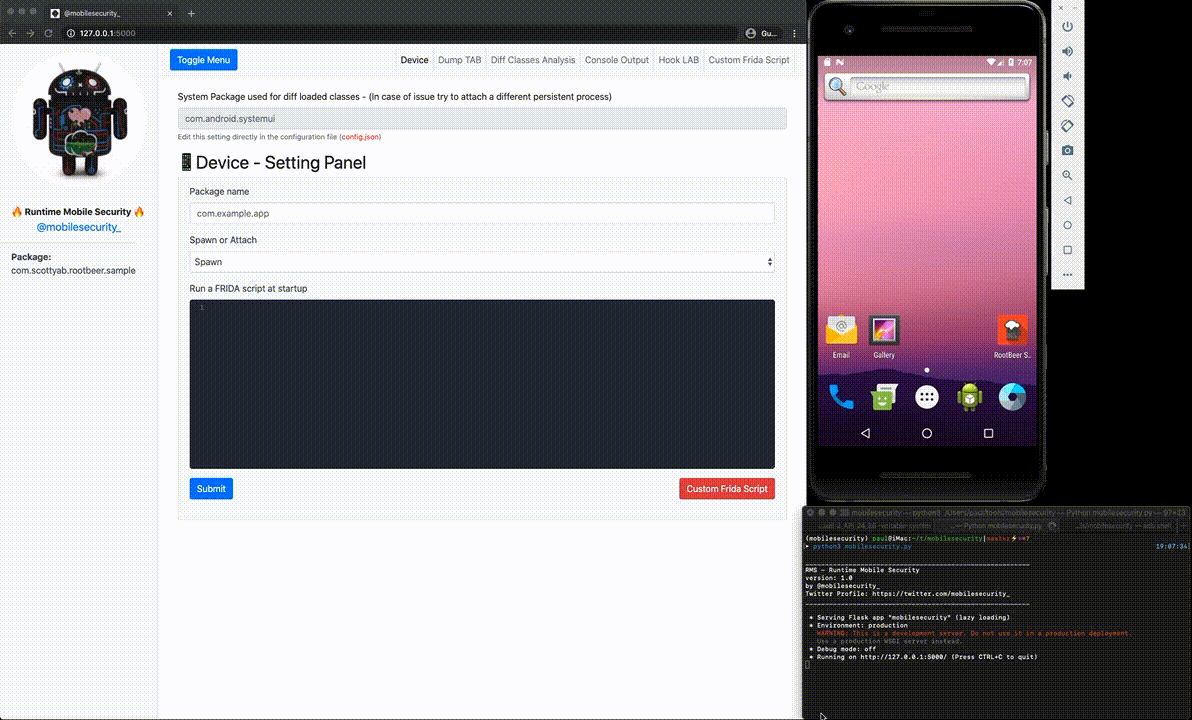Select the zoom magnifier on emulator toolbar
1192x720 pixels.
pyautogui.click(x=1067, y=175)
